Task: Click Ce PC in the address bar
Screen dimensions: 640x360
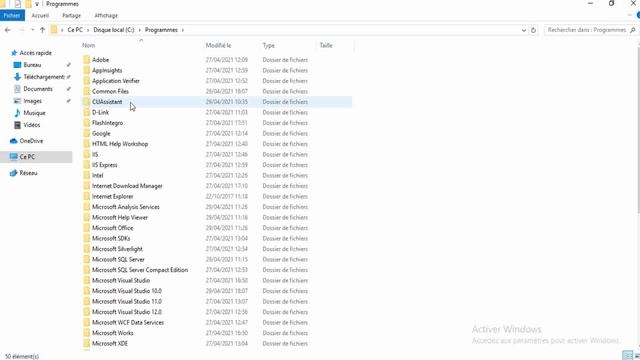Action: (75, 30)
